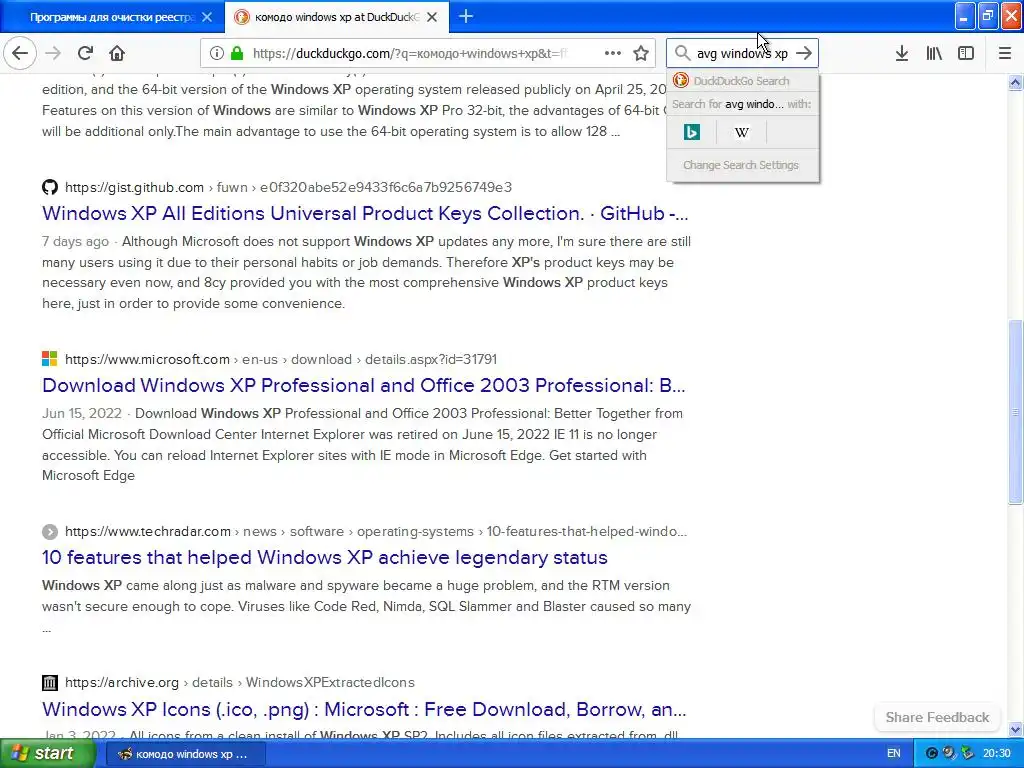Viewport: 1024px width, 768px height.
Task: Search with Wikipedia one-click engine
Action: point(741,133)
